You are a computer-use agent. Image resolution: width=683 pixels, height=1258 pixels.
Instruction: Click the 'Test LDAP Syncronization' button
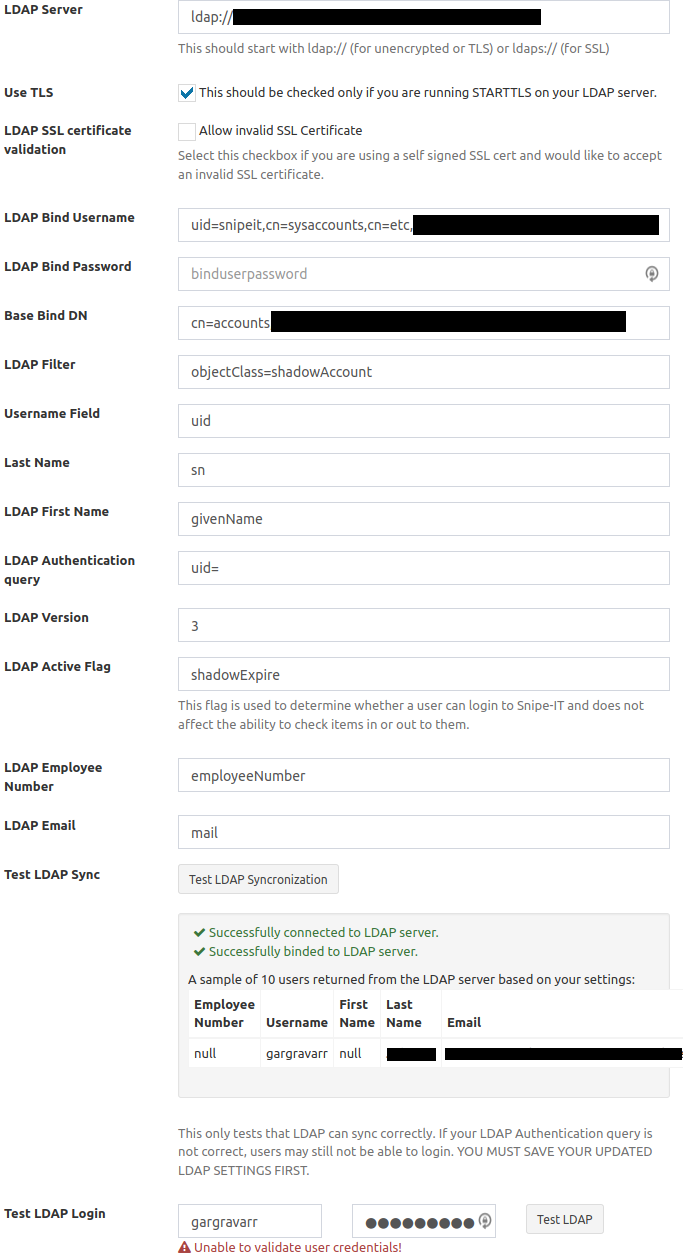(x=258, y=879)
